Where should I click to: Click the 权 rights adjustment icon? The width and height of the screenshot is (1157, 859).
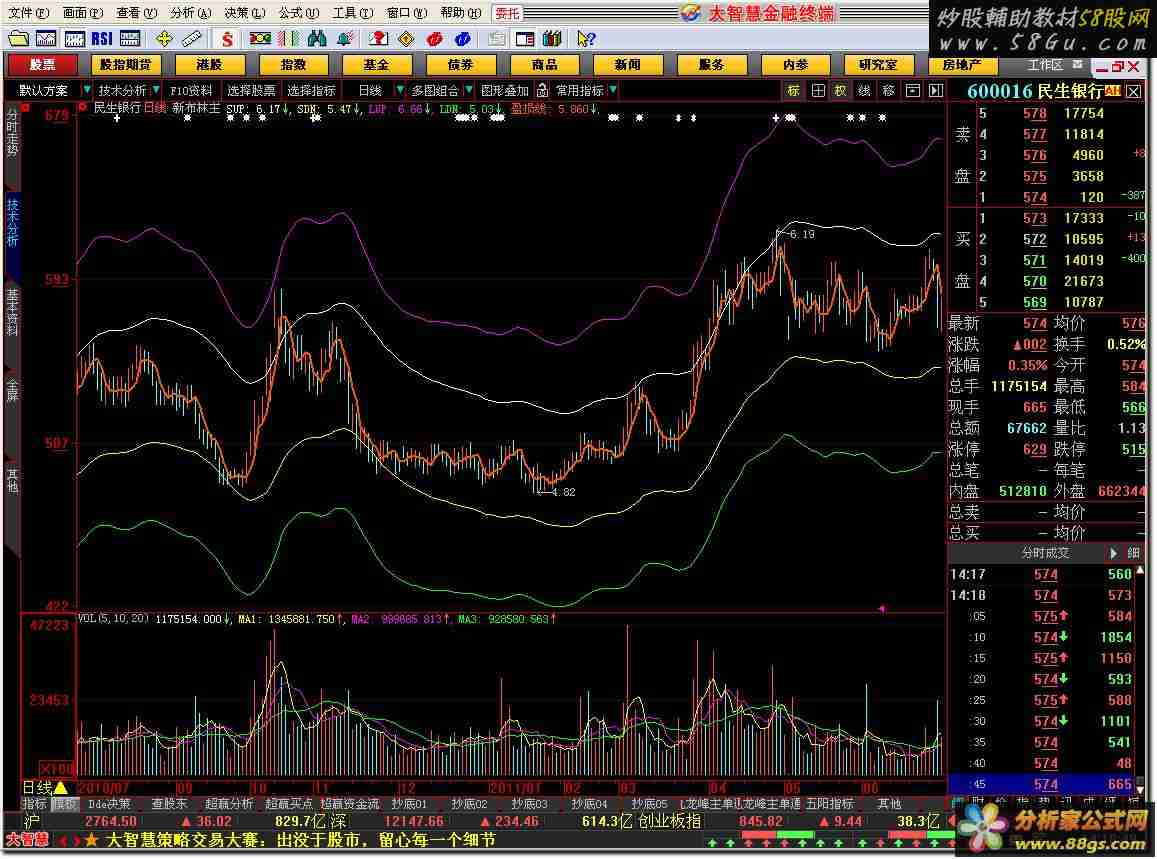click(840, 91)
